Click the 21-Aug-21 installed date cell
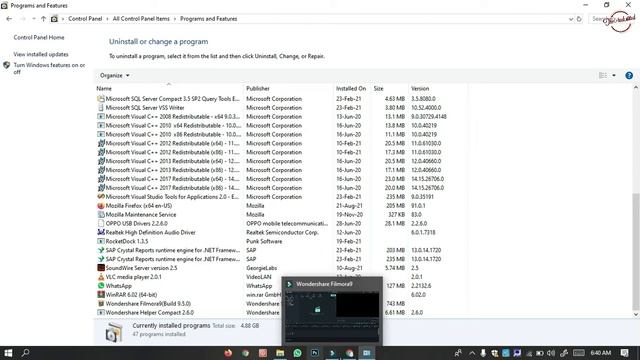This screenshot has height=360, width=640. [x=349, y=206]
